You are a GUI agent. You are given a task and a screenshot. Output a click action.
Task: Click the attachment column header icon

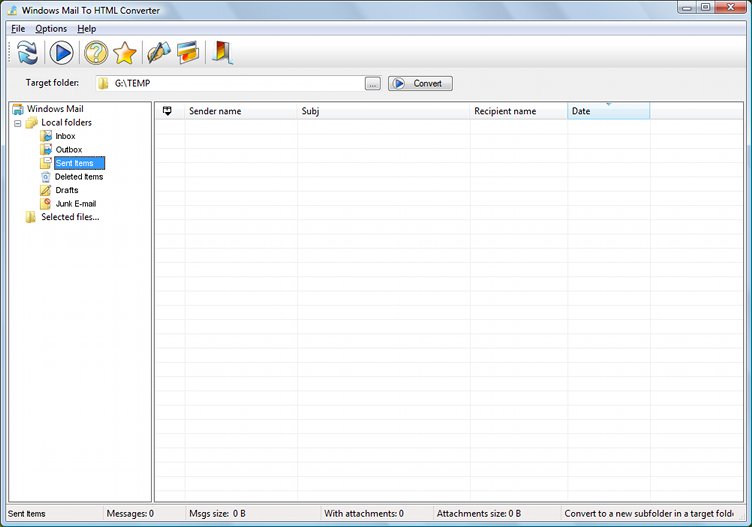coord(167,111)
